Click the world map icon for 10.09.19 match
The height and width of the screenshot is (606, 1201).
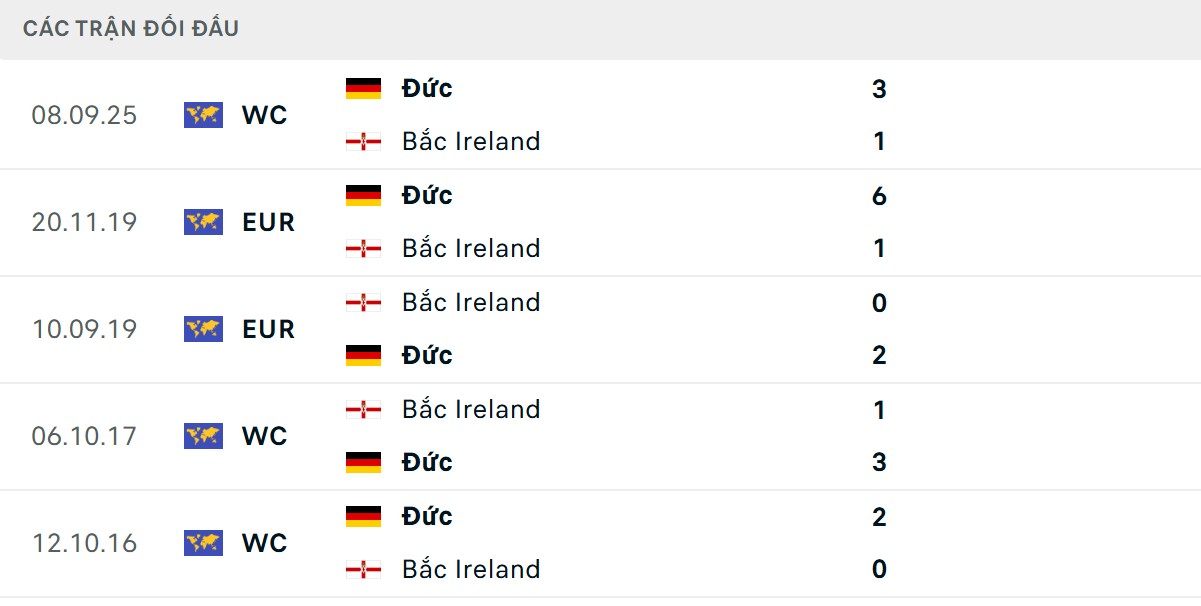[x=203, y=329]
